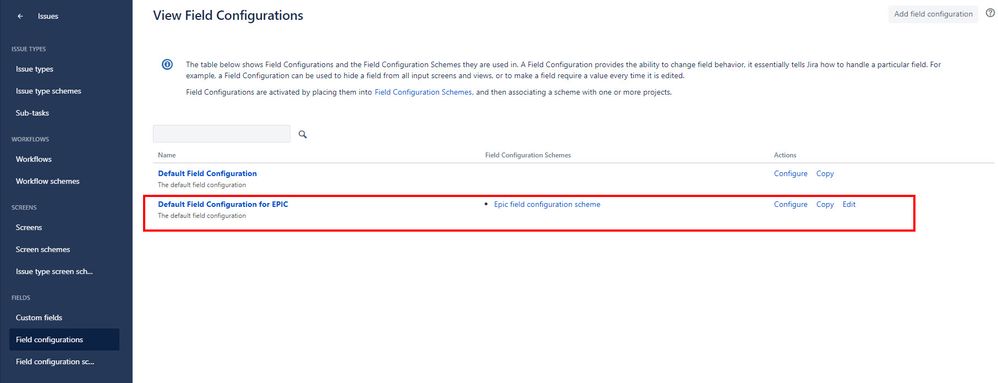Viewport: 998px width, 383px height.
Task: Focus the field configuration search box
Action: pos(221,134)
